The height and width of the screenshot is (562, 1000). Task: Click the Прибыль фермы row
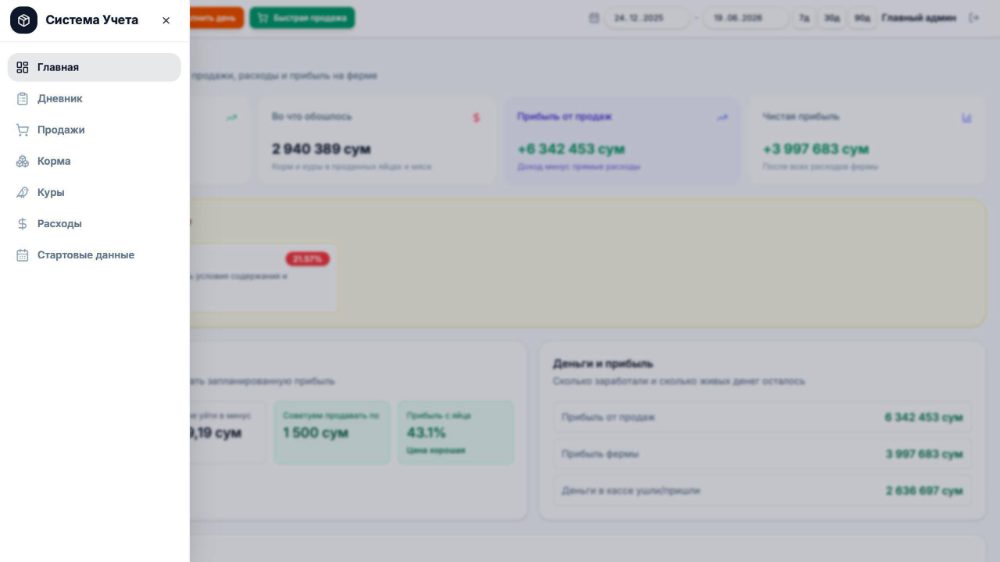coord(762,454)
